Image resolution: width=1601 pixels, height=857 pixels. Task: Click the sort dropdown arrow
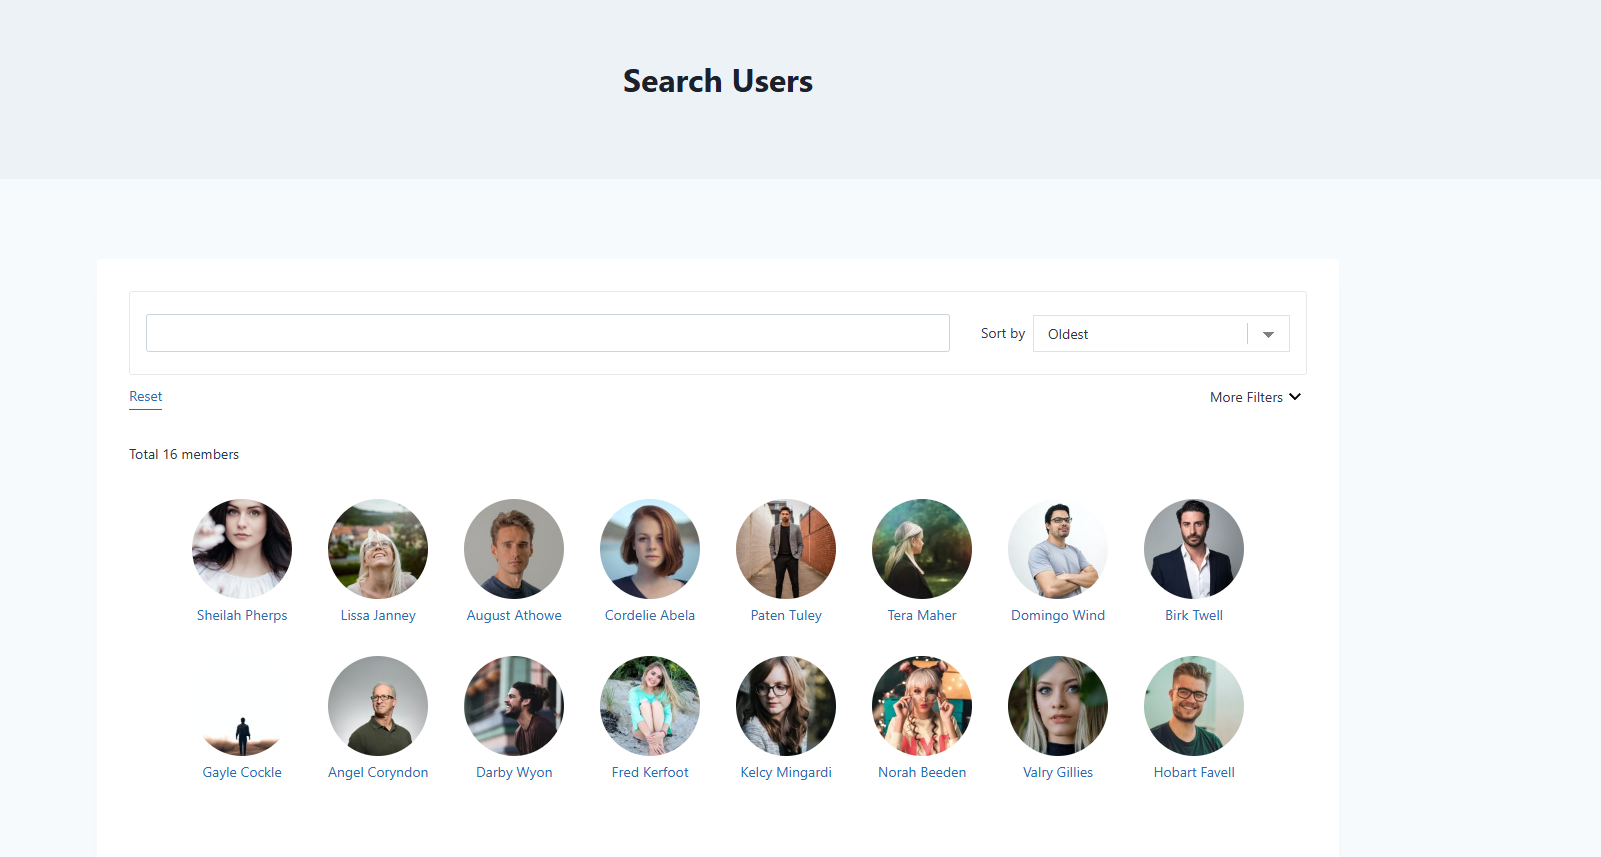(1268, 334)
